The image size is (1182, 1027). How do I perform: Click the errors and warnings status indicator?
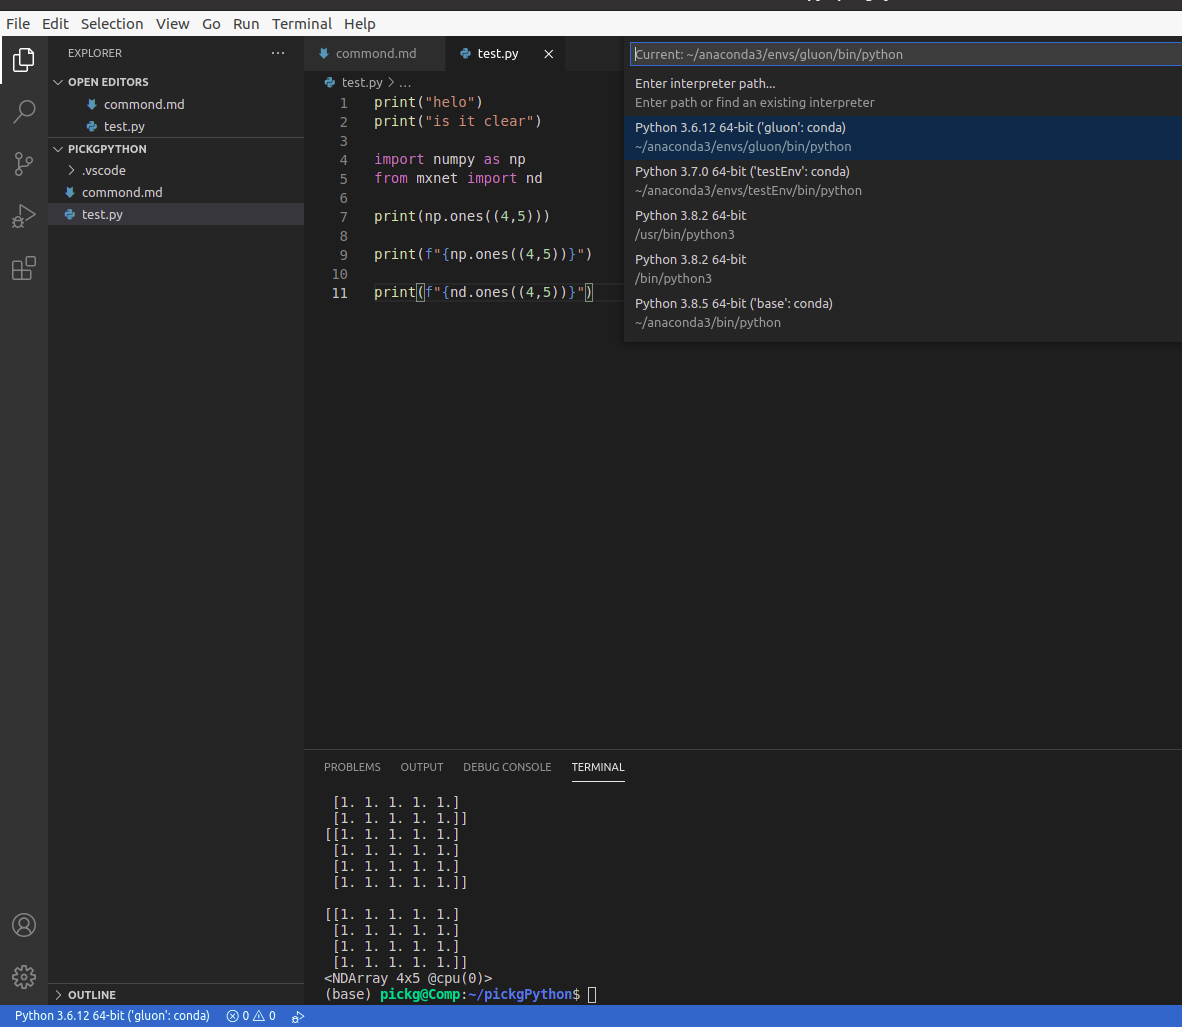[251, 1016]
